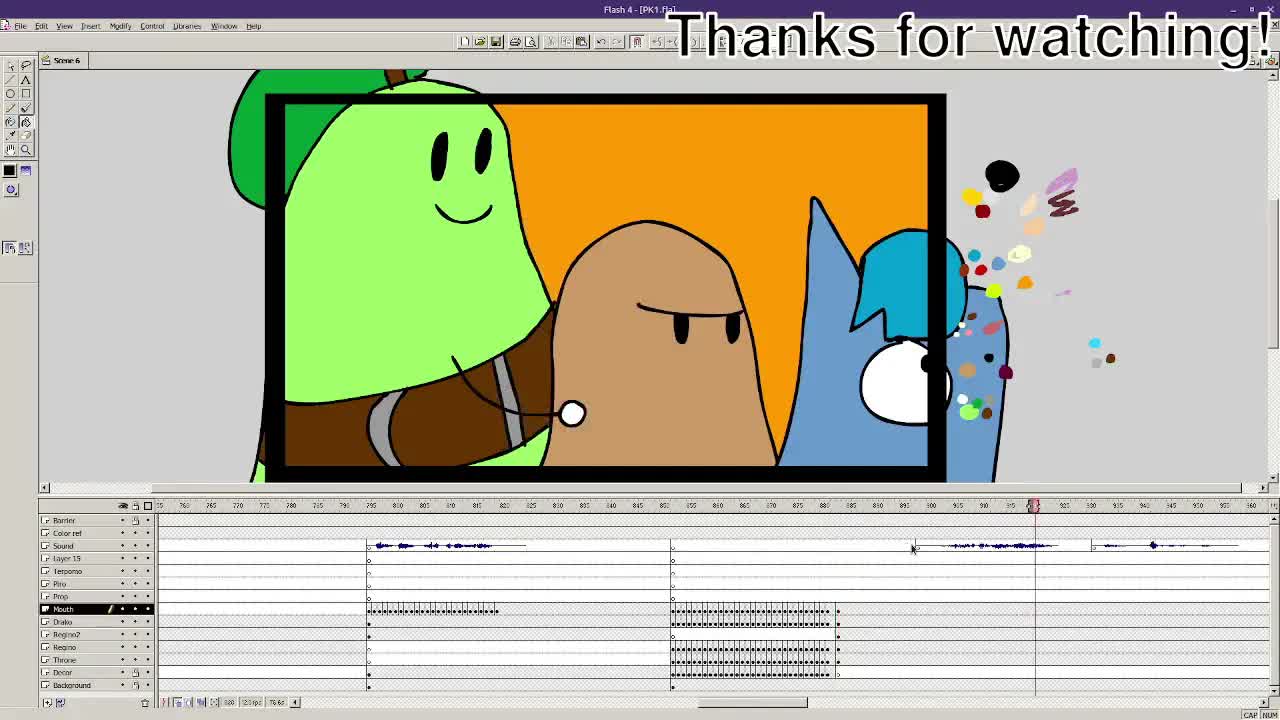This screenshot has height=720, width=1280.
Task: Open the Control menu
Action: tap(152, 26)
